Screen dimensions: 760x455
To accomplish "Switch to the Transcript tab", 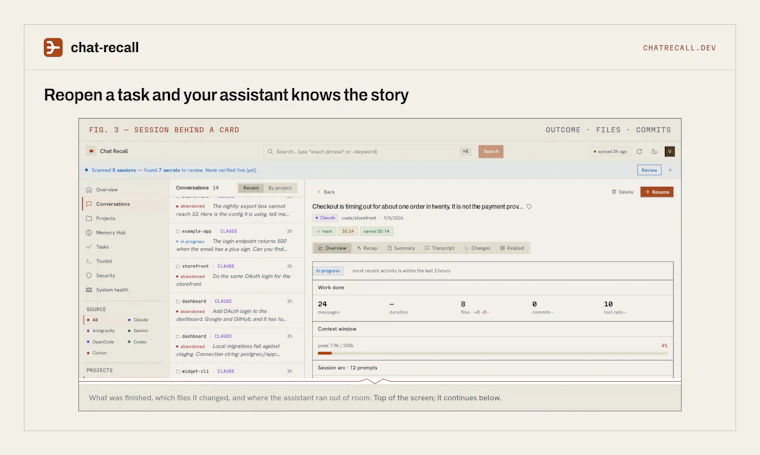I will click(440, 248).
